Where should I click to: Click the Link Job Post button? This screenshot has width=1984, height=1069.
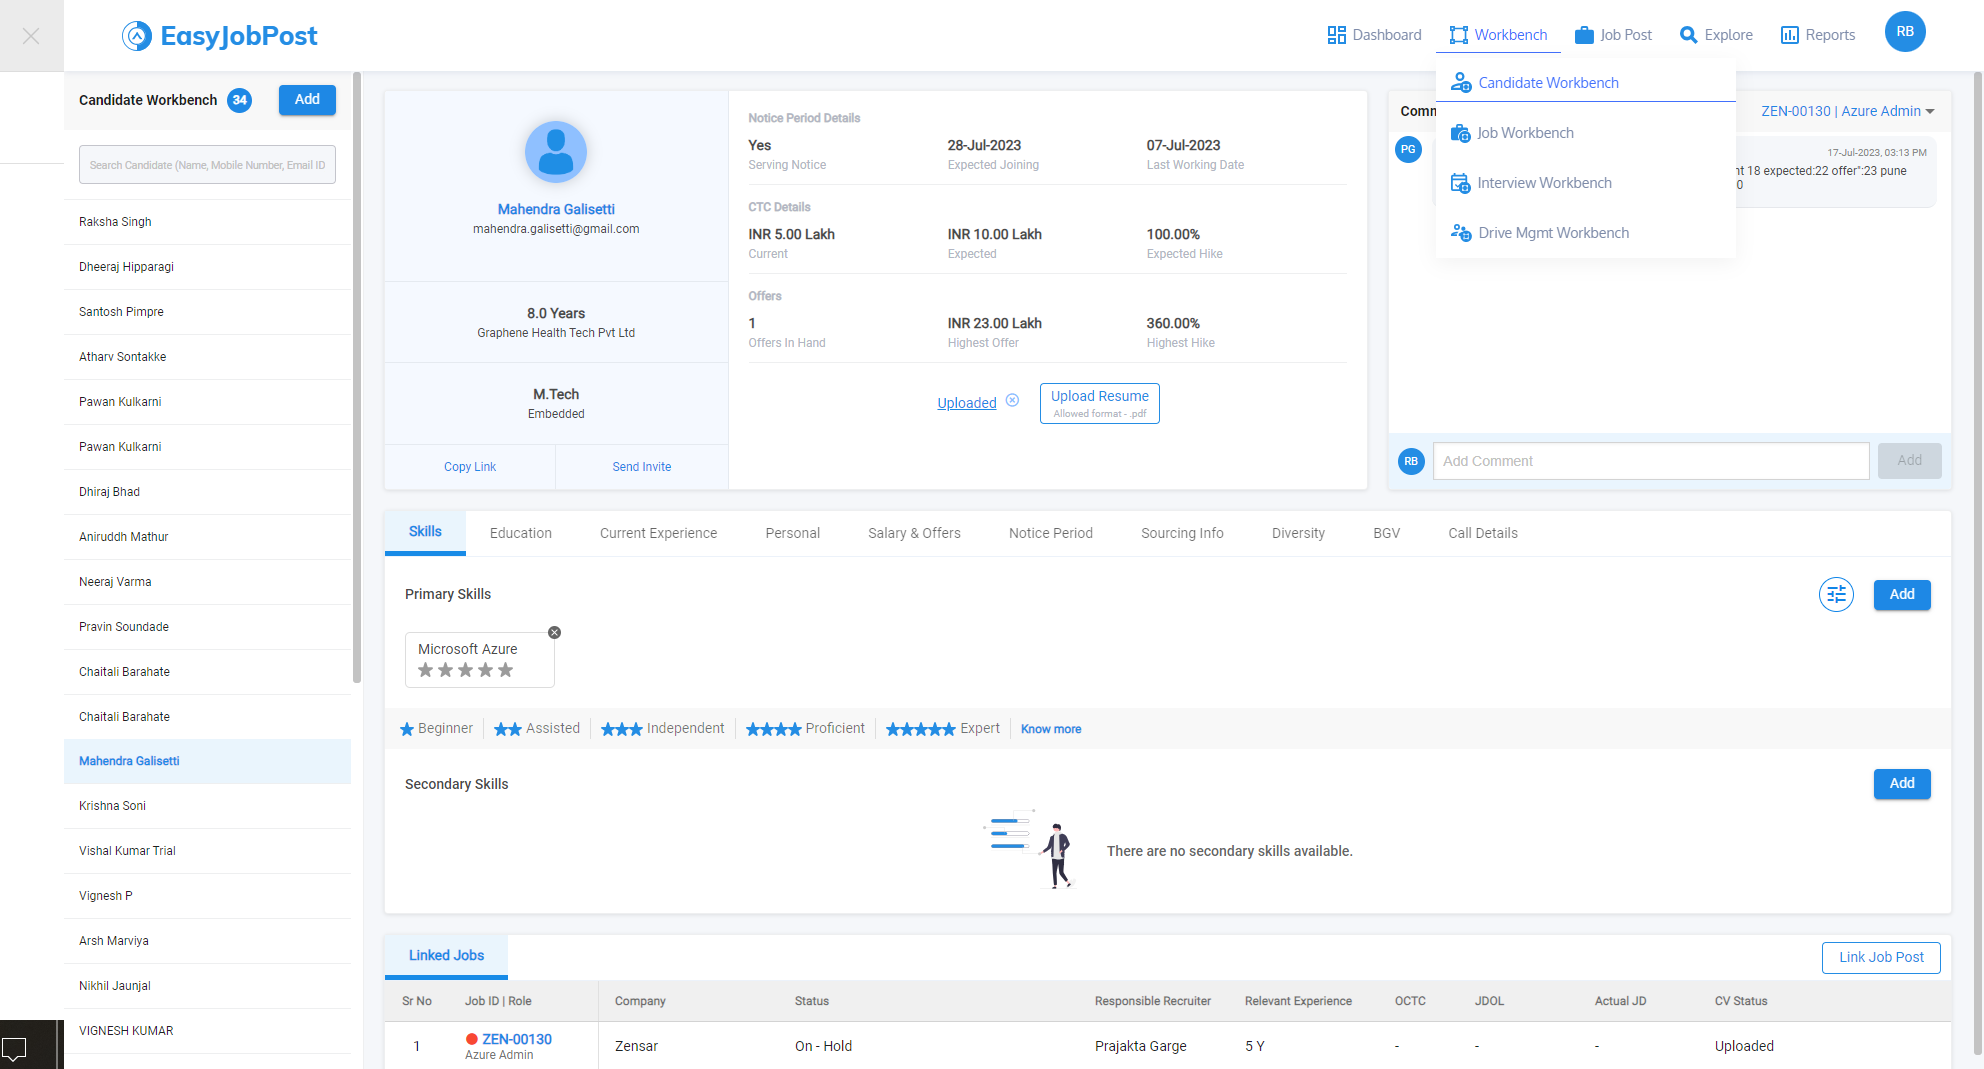tap(1880, 957)
